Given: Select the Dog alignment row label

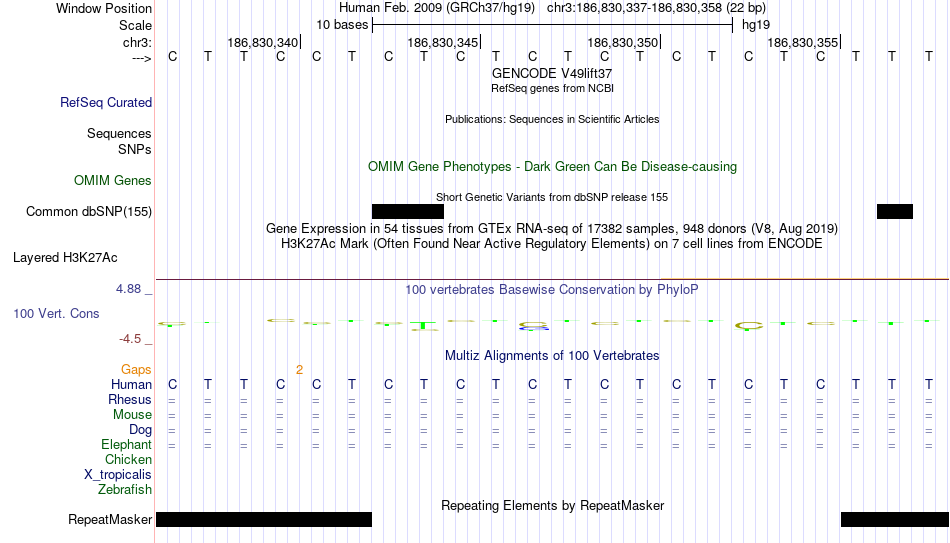Looking at the screenshot, I should [141, 430].
